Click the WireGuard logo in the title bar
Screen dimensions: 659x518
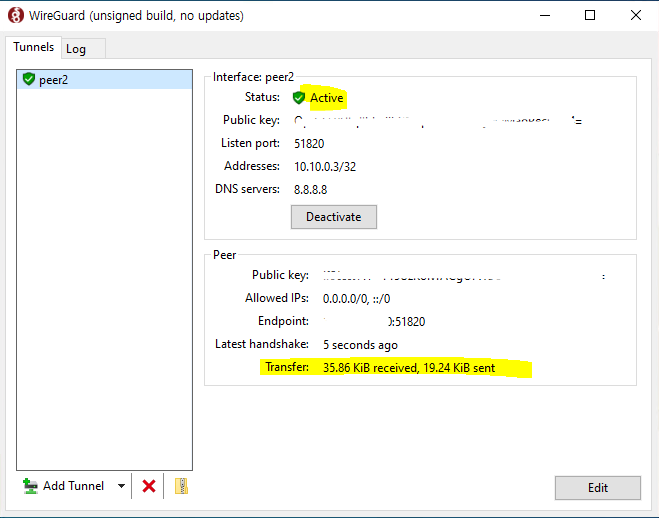pos(16,16)
